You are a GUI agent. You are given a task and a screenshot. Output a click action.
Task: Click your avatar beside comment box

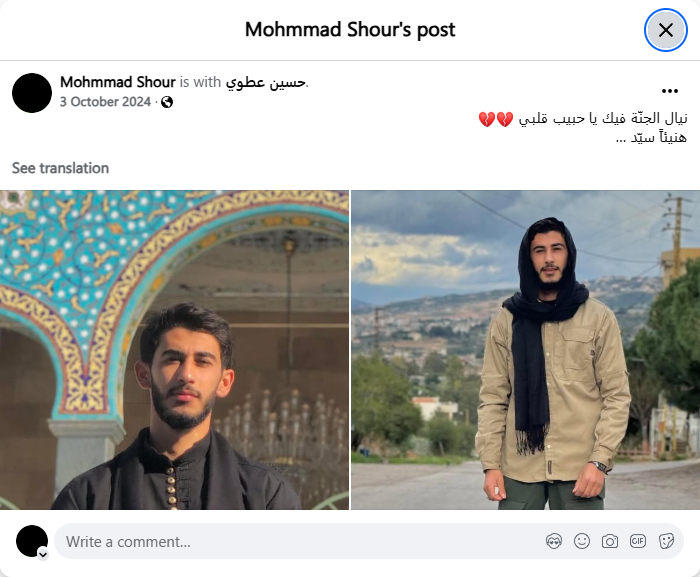coord(32,541)
